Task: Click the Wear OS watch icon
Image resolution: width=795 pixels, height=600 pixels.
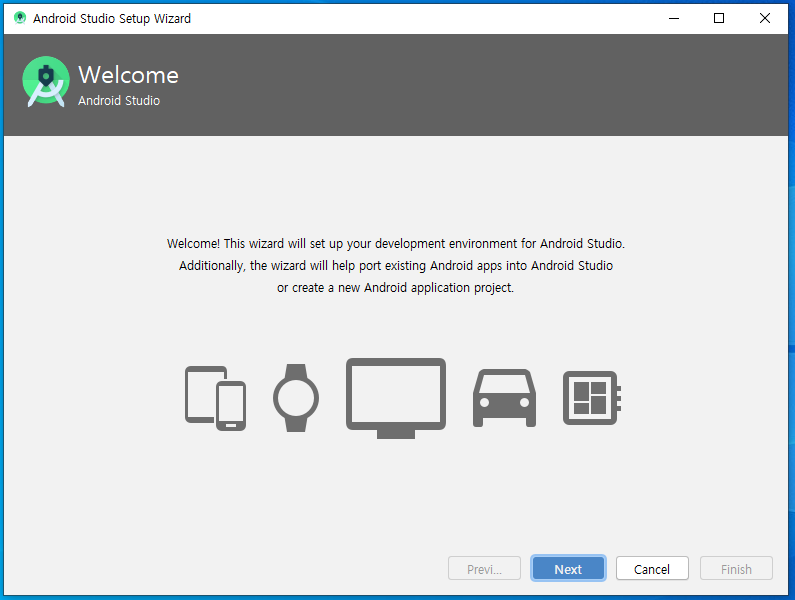Action: pos(296,398)
